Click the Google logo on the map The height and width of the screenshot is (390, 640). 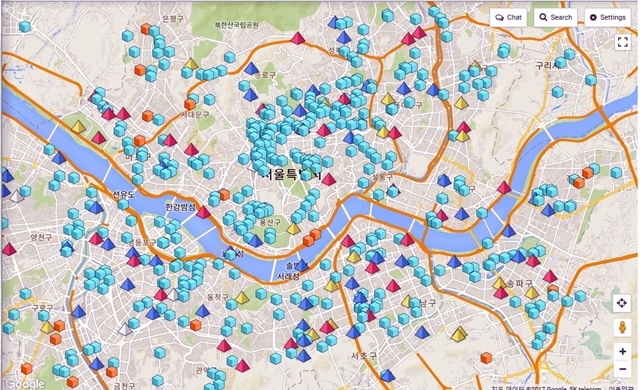[25, 384]
